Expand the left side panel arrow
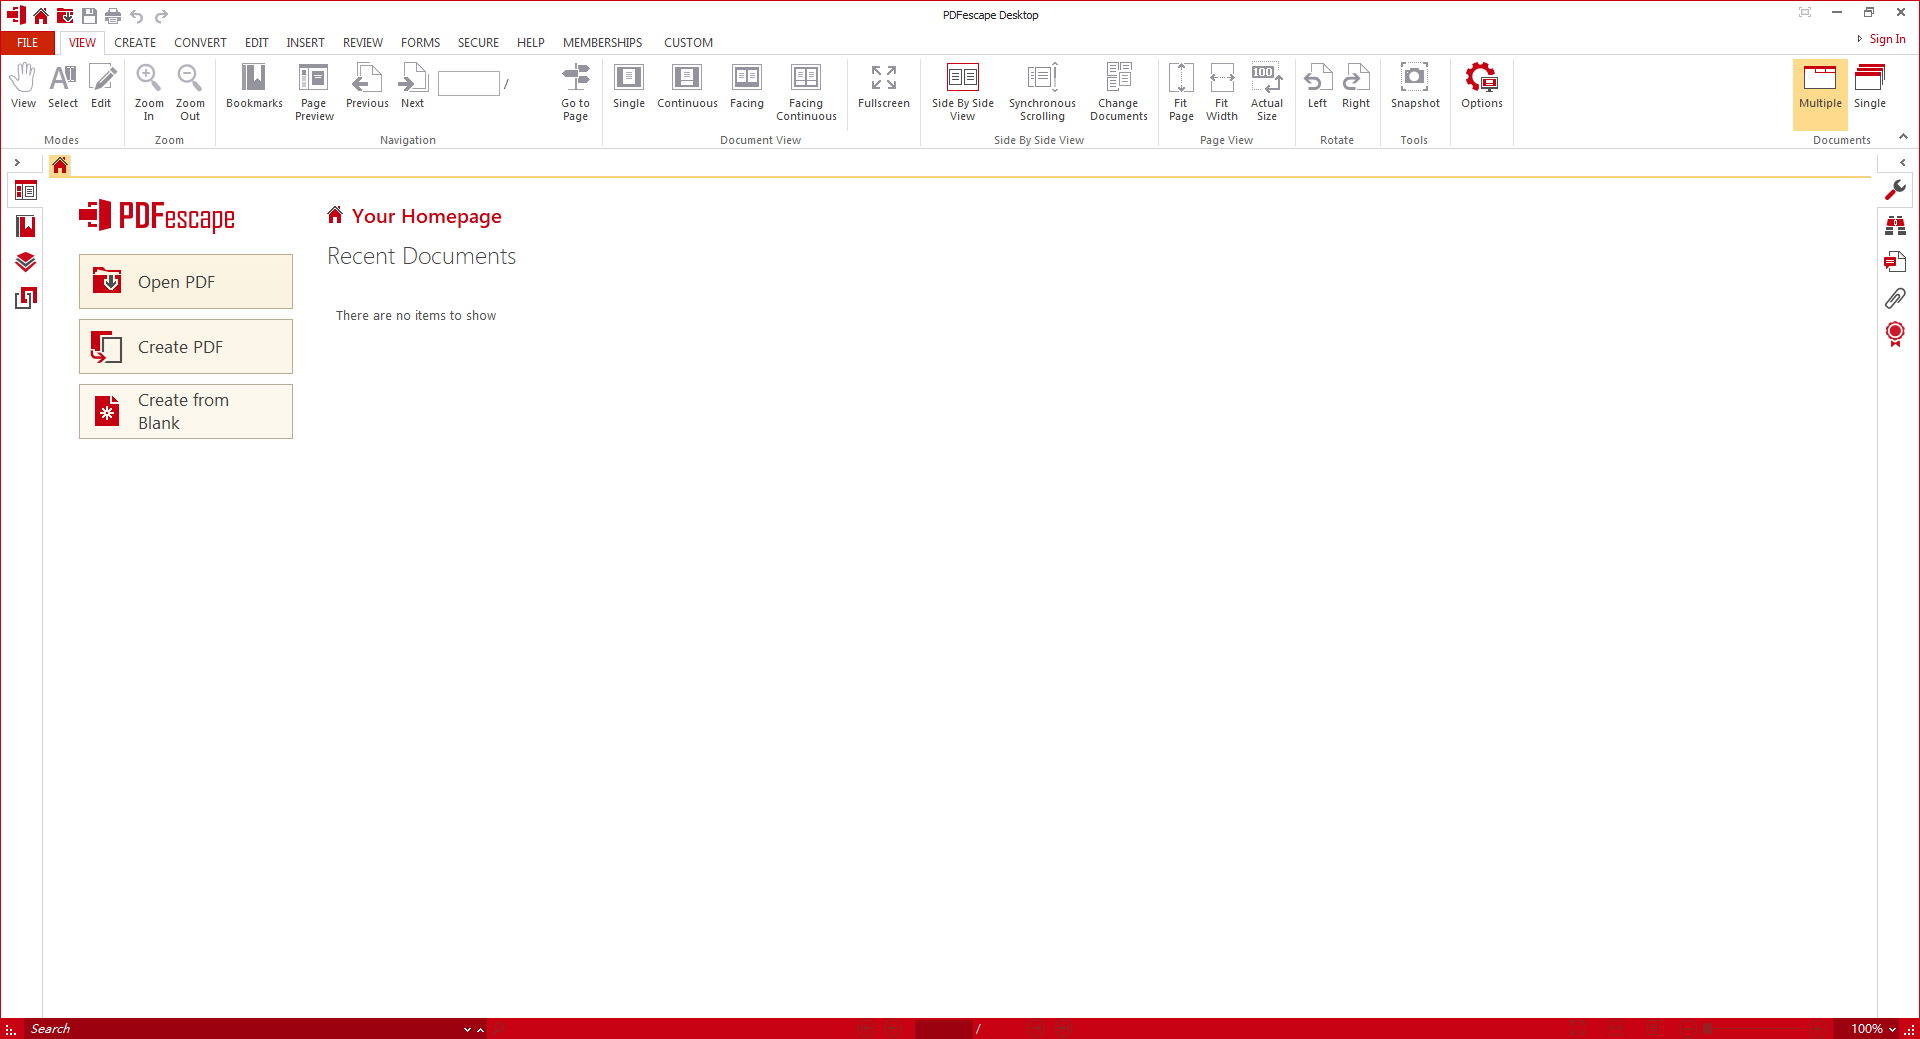 (17, 162)
